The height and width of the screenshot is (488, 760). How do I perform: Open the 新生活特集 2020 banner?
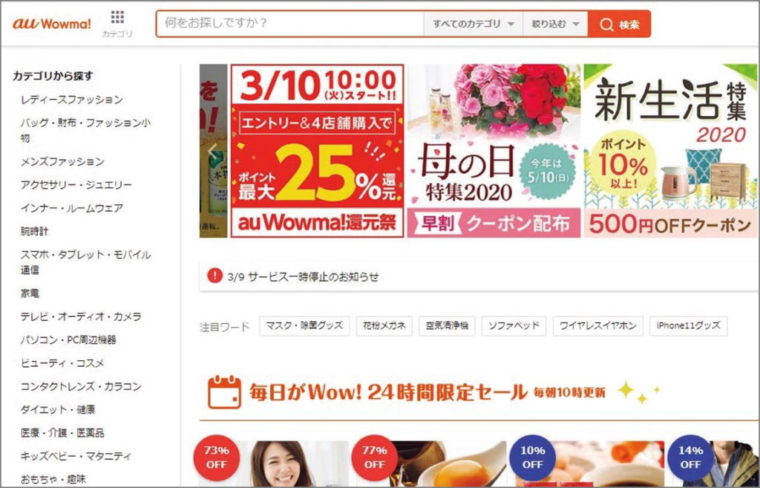[x=671, y=151]
